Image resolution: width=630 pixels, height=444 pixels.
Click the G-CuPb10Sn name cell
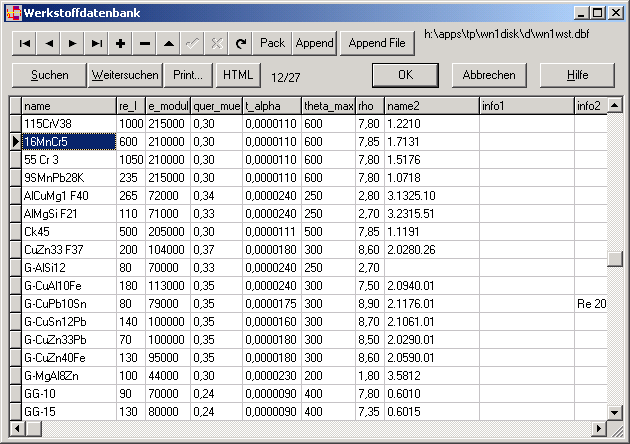(x=67, y=303)
